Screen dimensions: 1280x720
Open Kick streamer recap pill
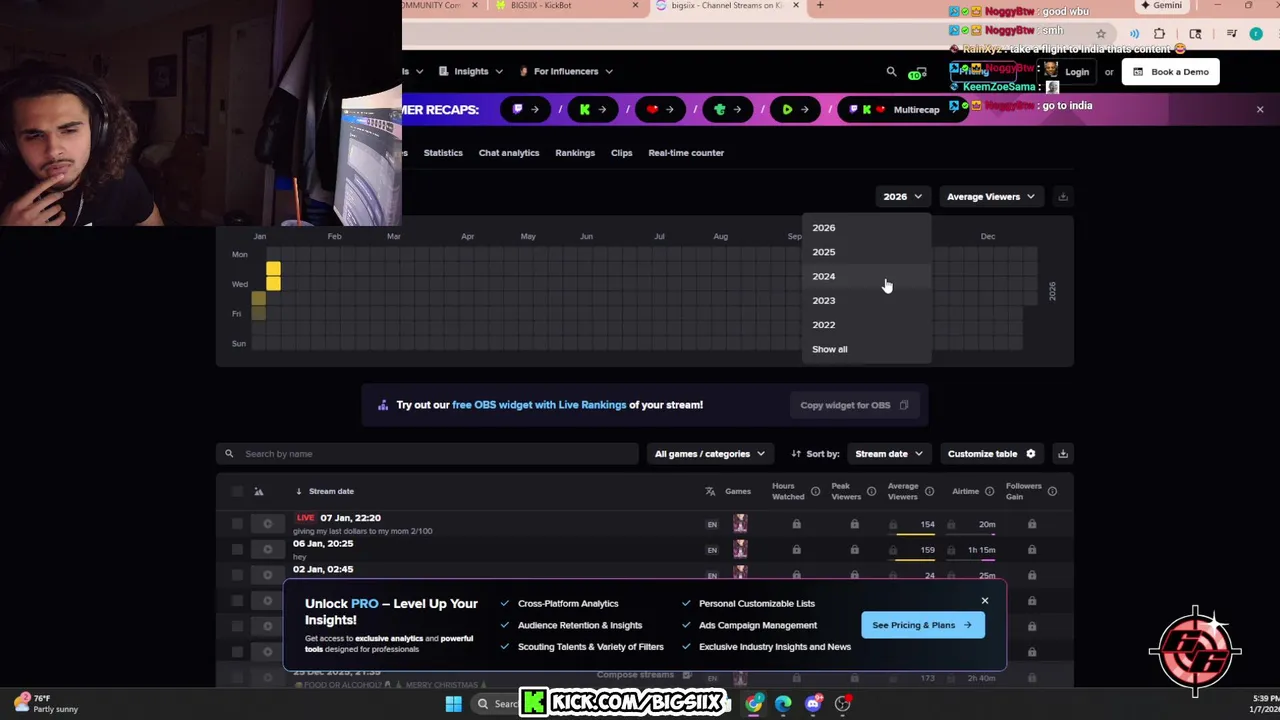pyautogui.click(x=593, y=109)
